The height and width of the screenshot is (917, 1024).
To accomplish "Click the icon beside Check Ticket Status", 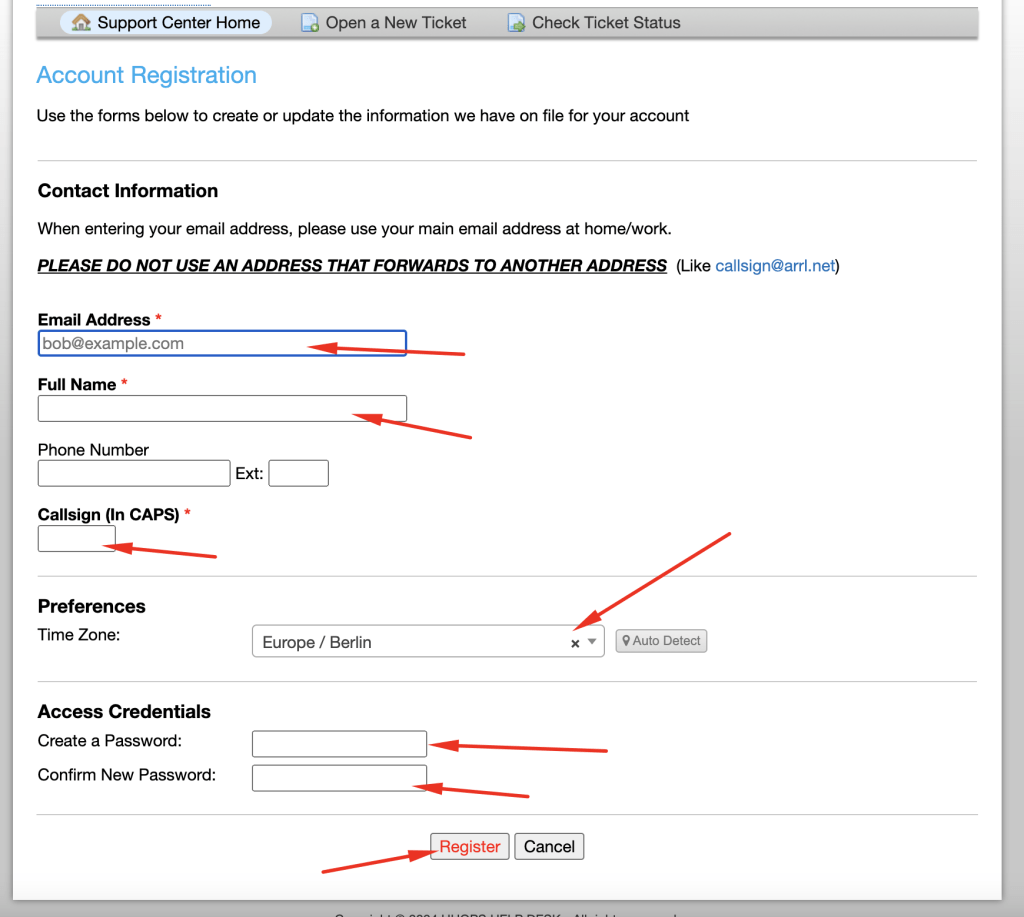I will pyautogui.click(x=516, y=22).
